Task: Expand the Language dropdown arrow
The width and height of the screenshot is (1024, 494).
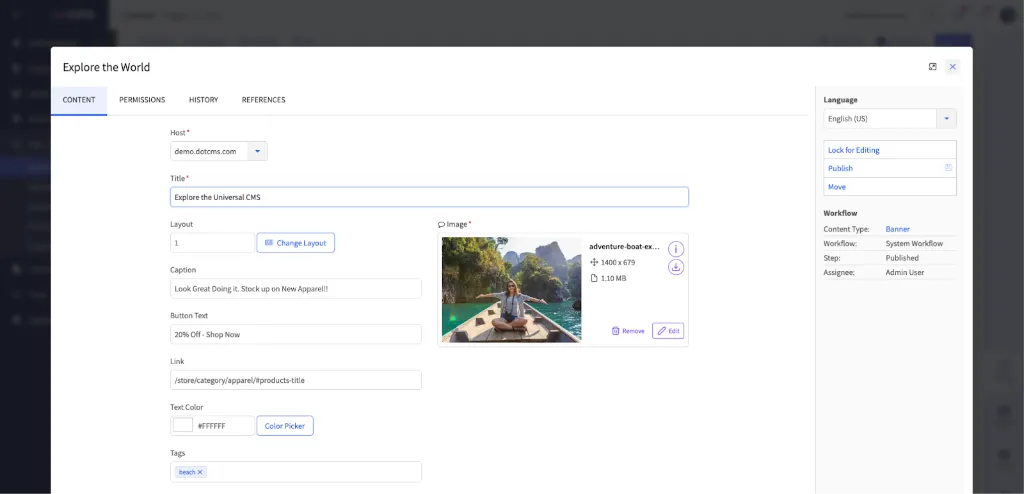Action: [946, 119]
